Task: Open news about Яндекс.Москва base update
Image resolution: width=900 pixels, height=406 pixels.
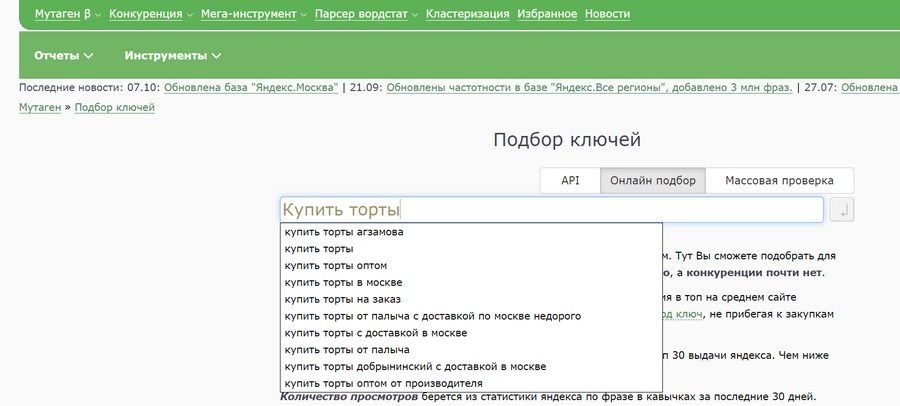Action: pyautogui.click(x=251, y=88)
